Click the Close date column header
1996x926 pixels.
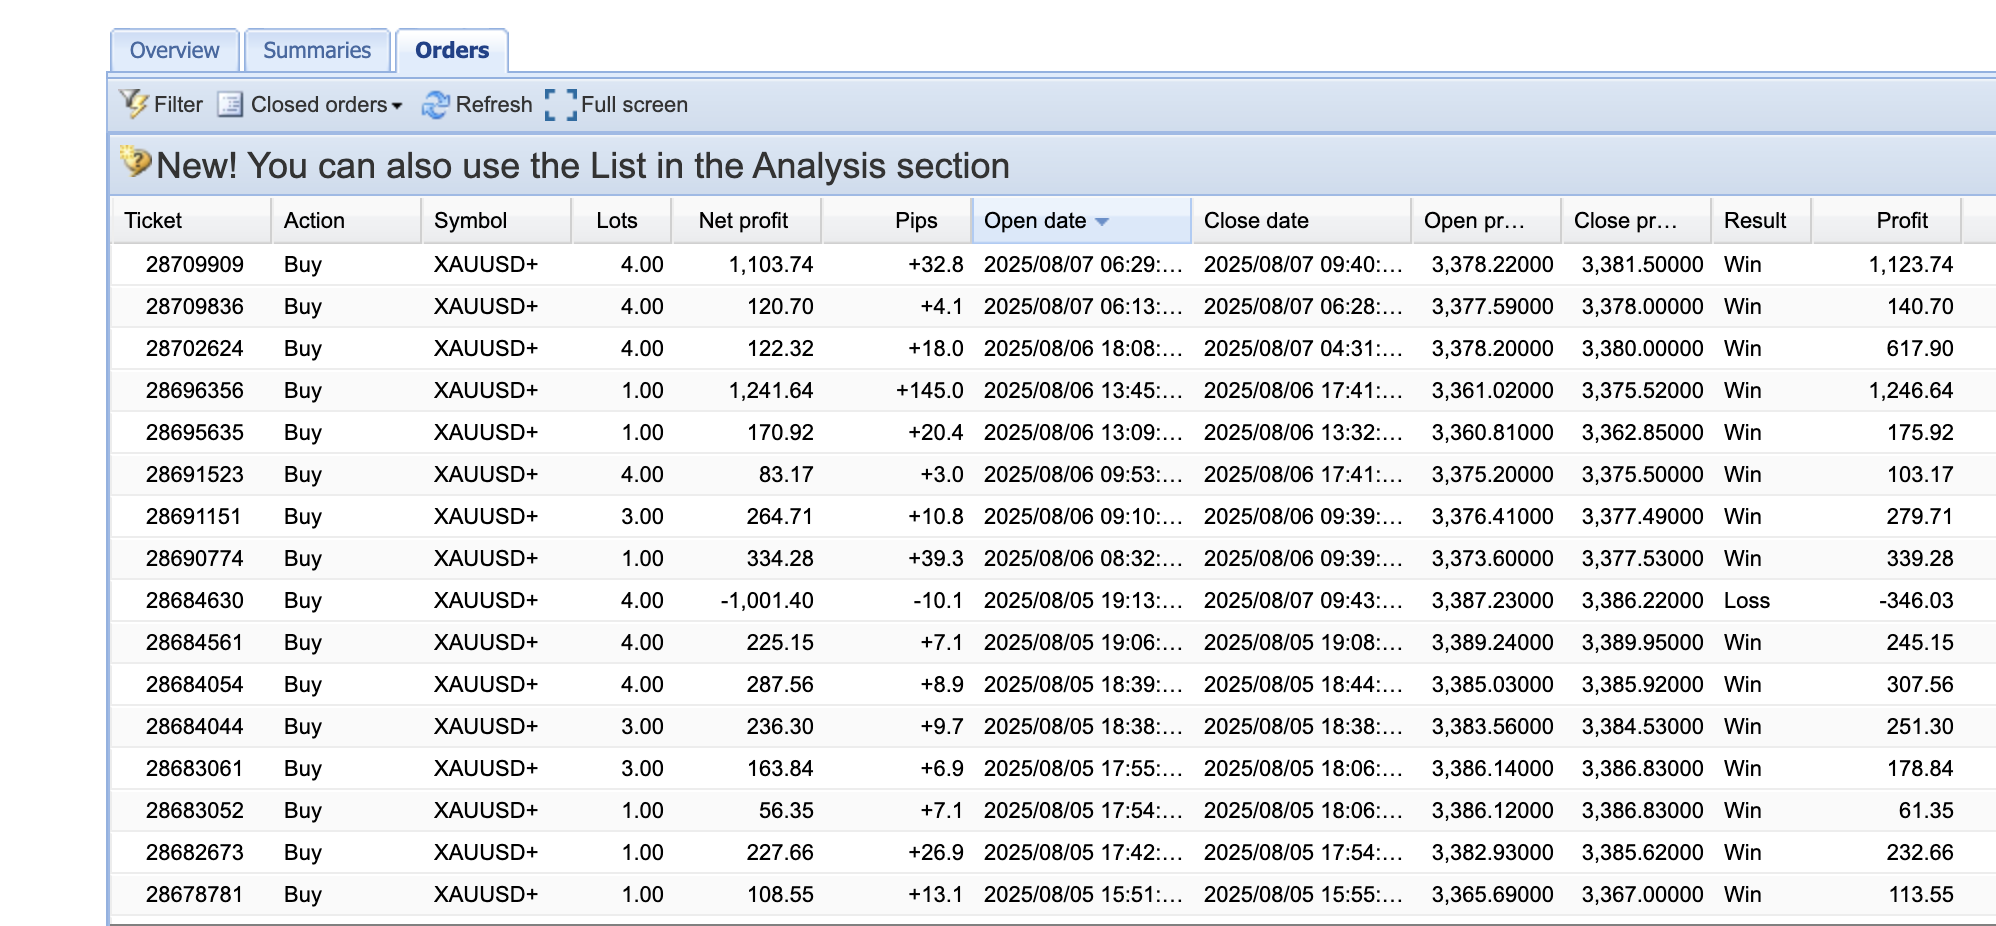coord(1256,221)
